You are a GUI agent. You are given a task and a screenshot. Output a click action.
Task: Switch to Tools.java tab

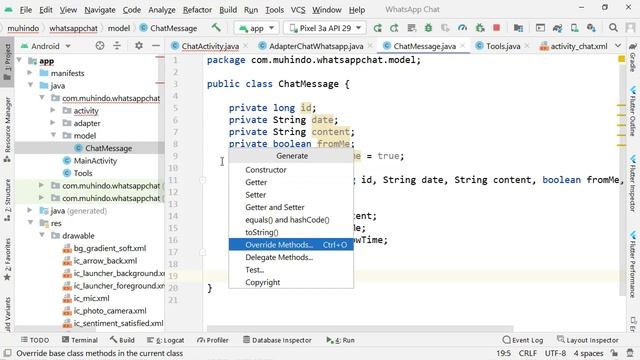[502, 46]
